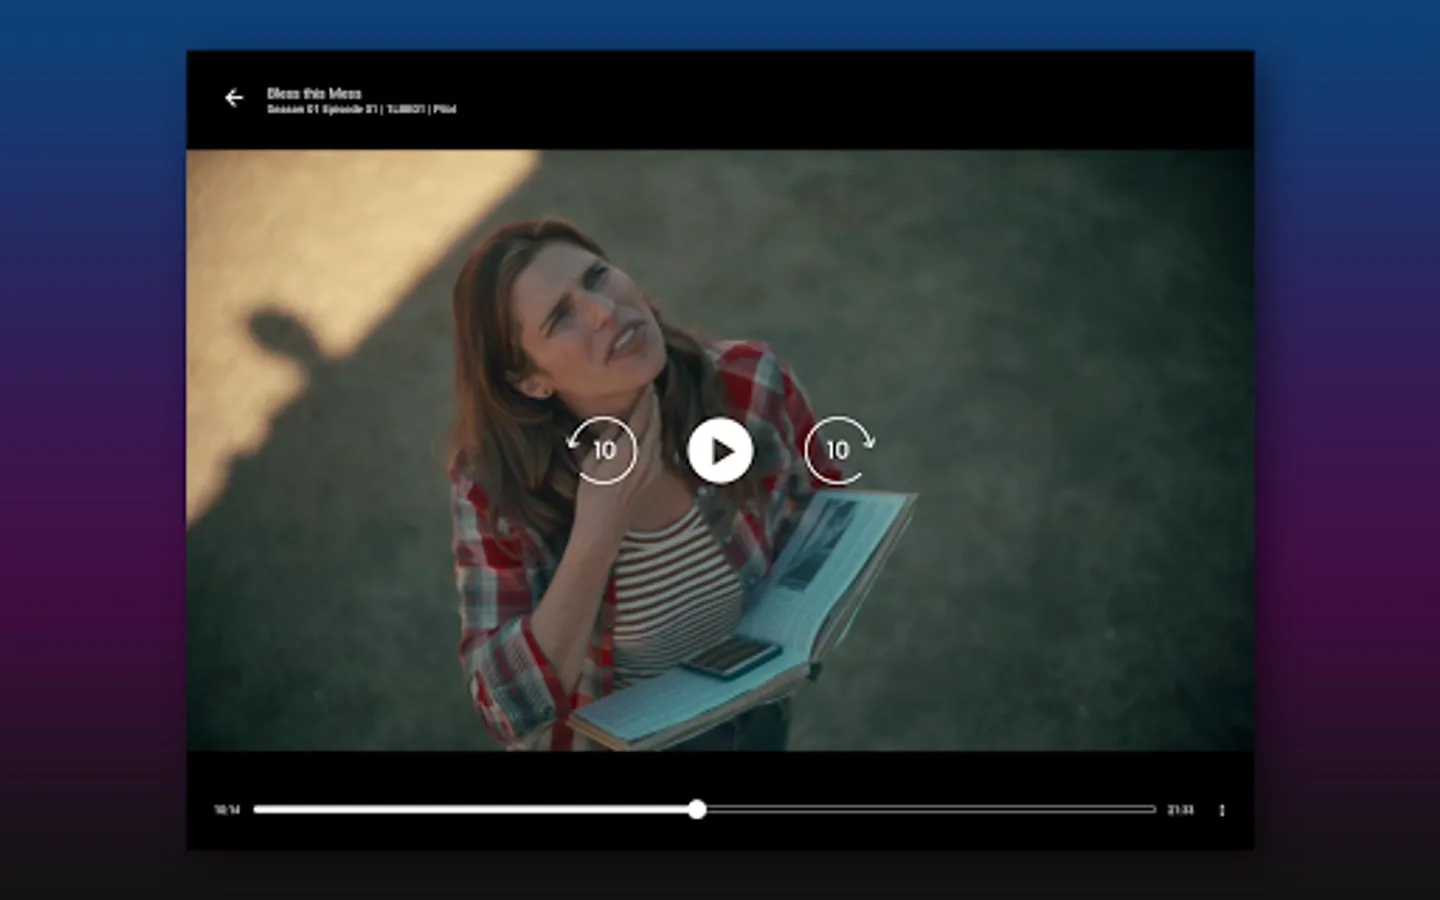1440x900 pixels.
Task: Skip forward 10 seconds
Action: click(839, 450)
